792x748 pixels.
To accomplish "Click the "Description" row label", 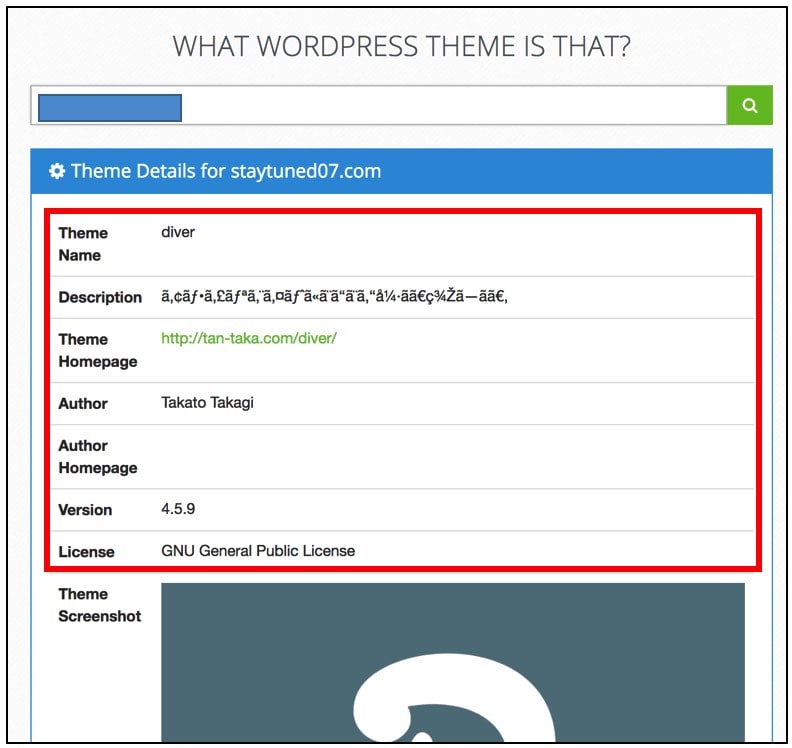I will (x=100, y=297).
